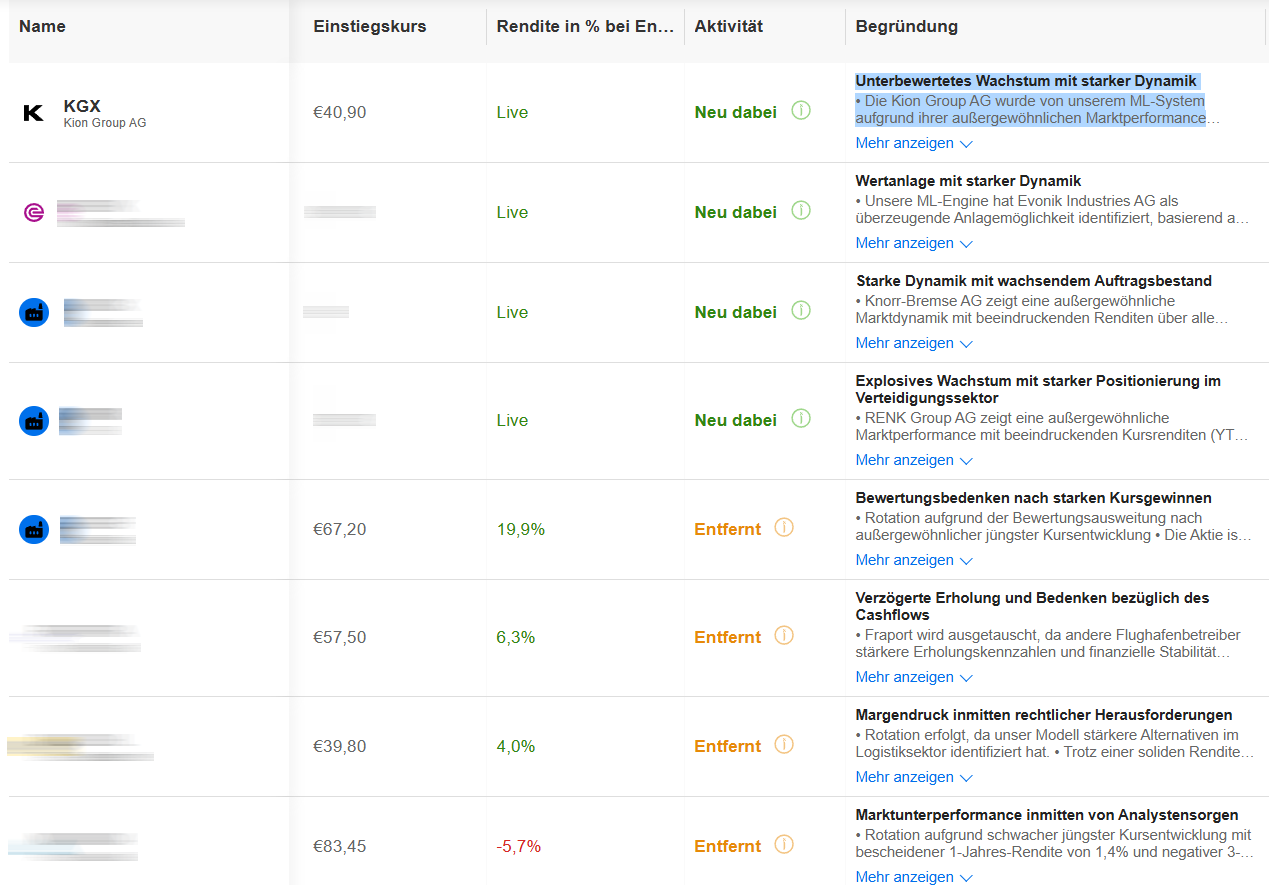This screenshot has height=885, width=1269.
Task: Open info icon beside Entfernt in Fraport row
Action: [x=784, y=636]
